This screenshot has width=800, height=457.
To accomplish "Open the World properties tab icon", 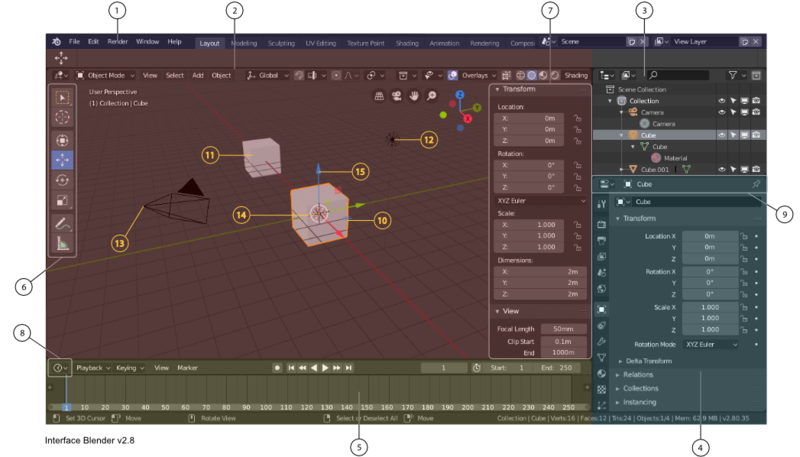I will pyautogui.click(x=602, y=289).
